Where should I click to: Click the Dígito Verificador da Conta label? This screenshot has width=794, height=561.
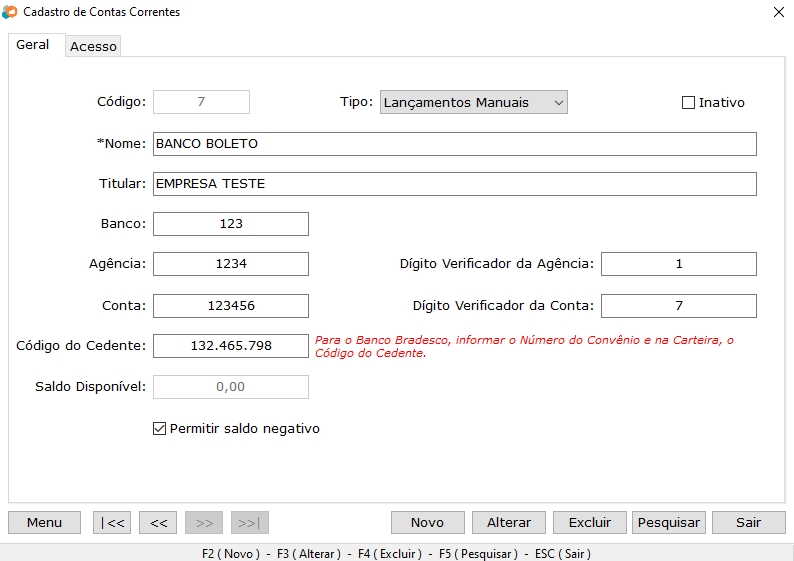tap(503, 306)
